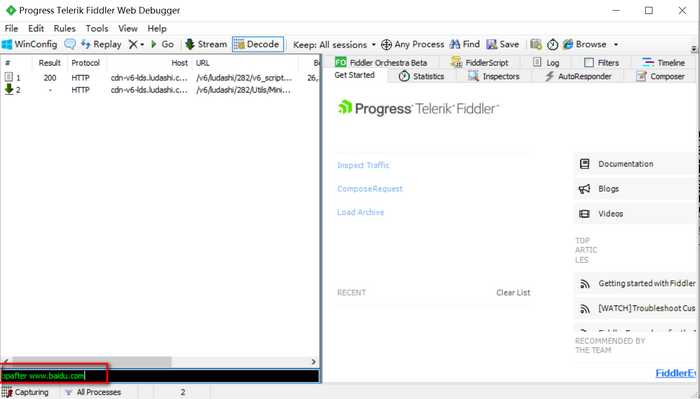Select session 1 with result 200
The width and height of the screenshot is (700, 399).
pyautogui.click(x=160, y=78)
